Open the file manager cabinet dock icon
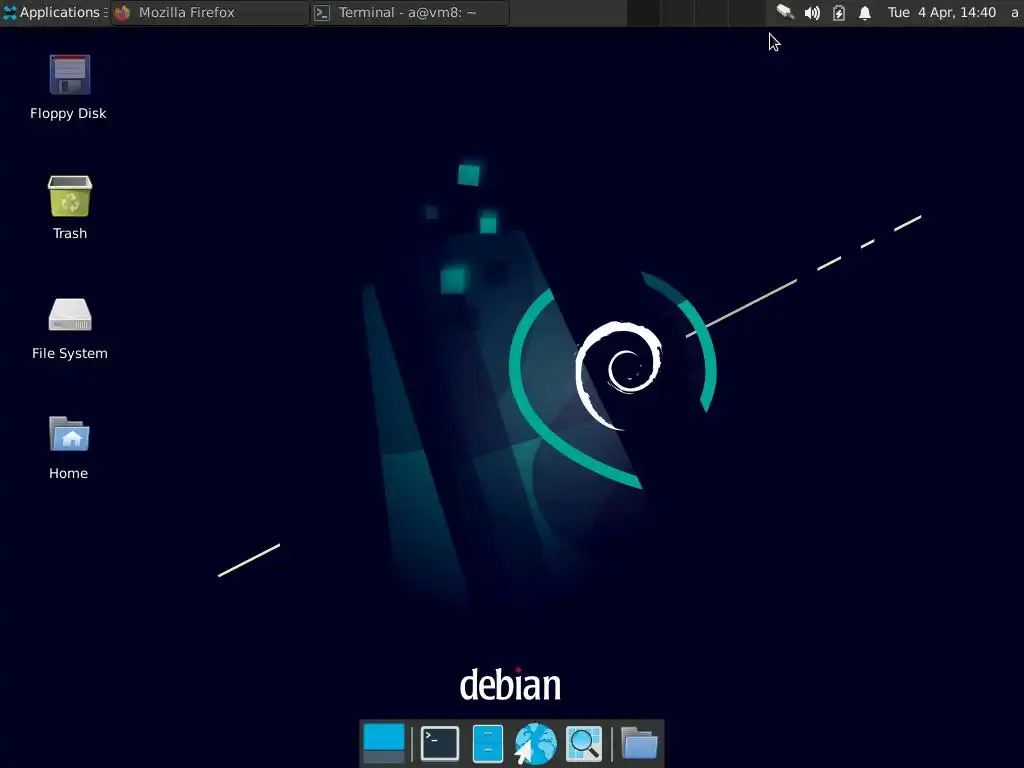 [x=488, y=743]
